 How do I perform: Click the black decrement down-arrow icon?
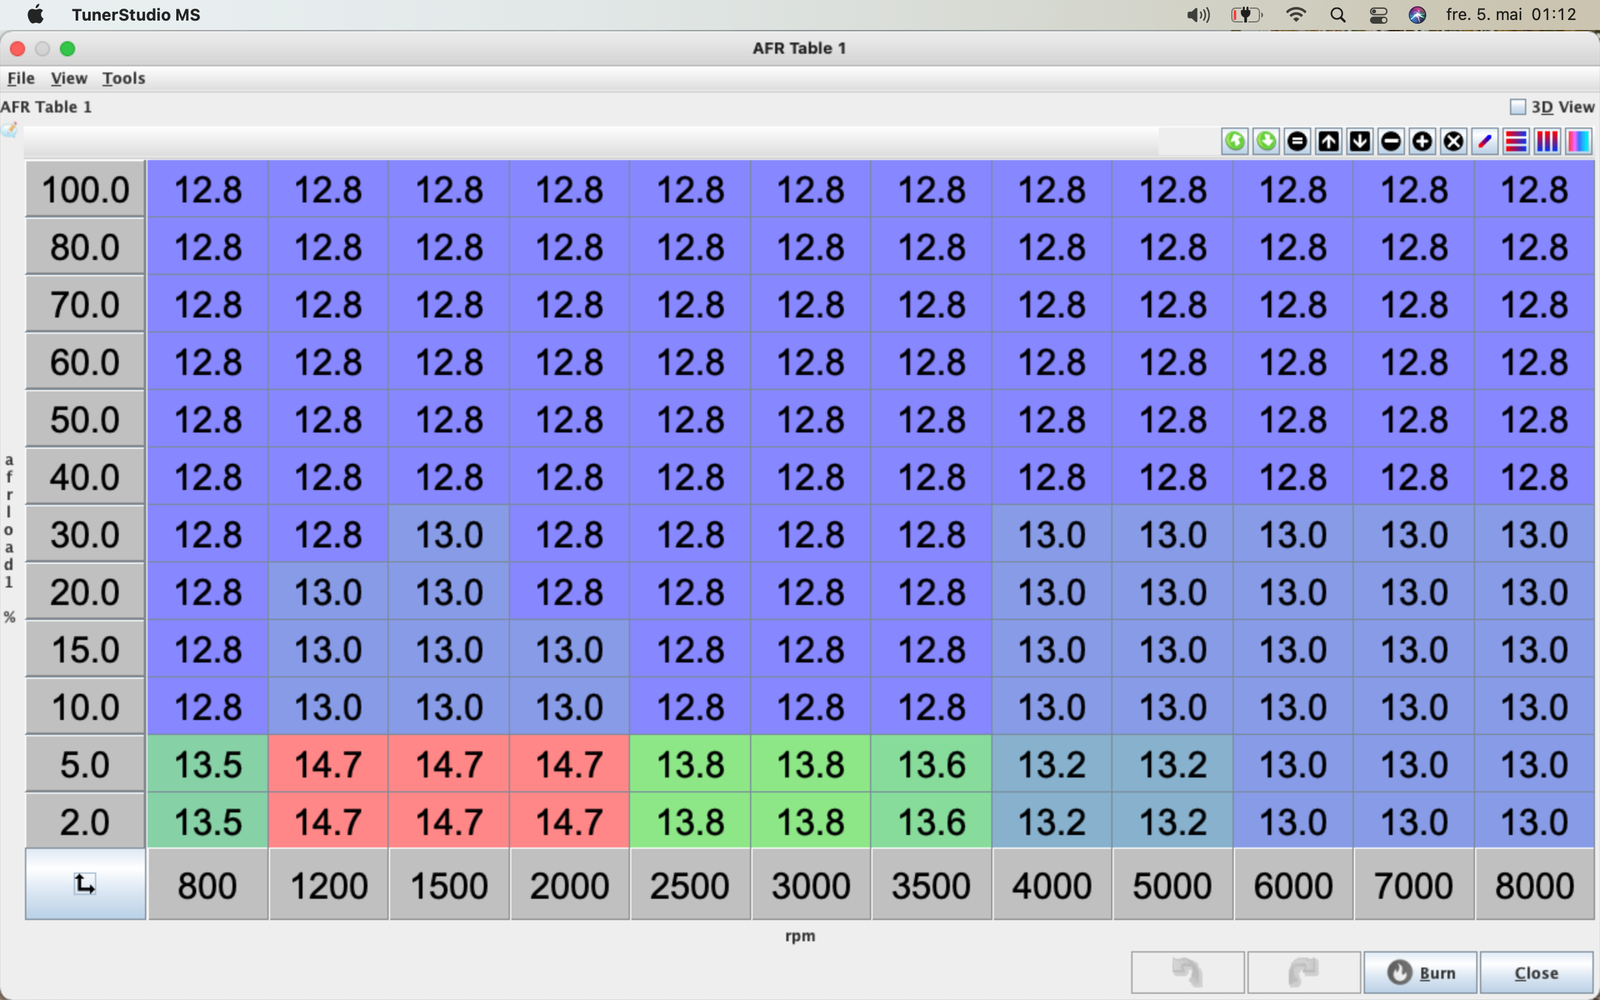click(1360, 141)
